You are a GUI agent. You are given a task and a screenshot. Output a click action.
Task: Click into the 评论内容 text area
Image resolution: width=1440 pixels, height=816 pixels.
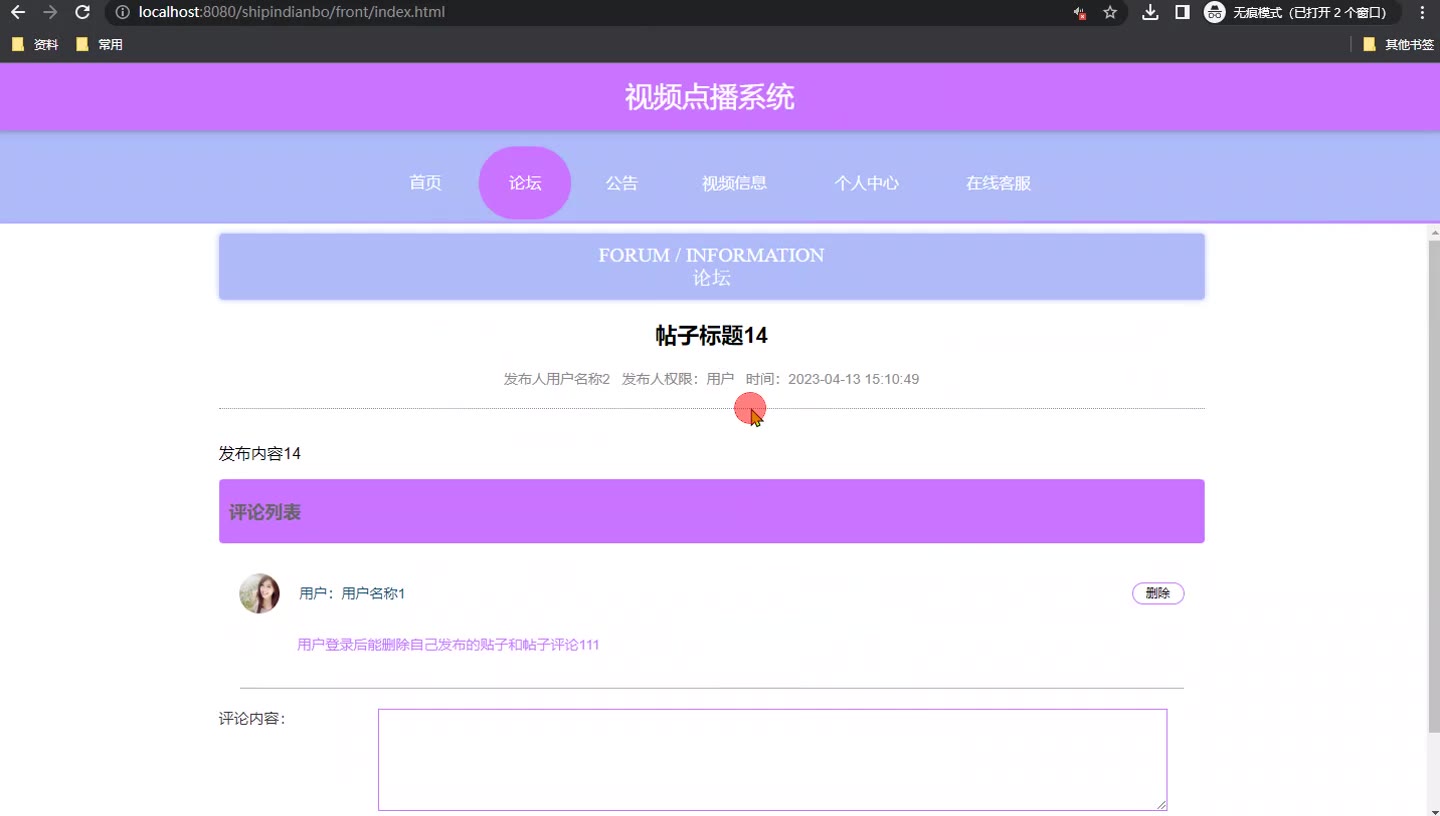point(772,760)
